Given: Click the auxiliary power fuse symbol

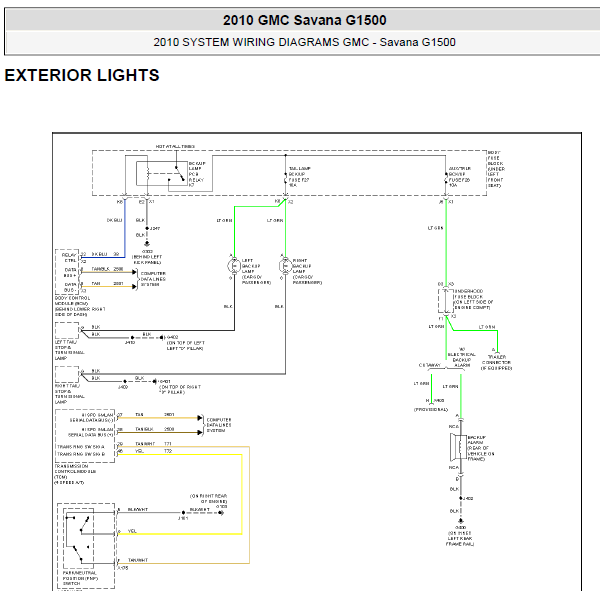Looking at the screenshot, I should pos(446,180).
